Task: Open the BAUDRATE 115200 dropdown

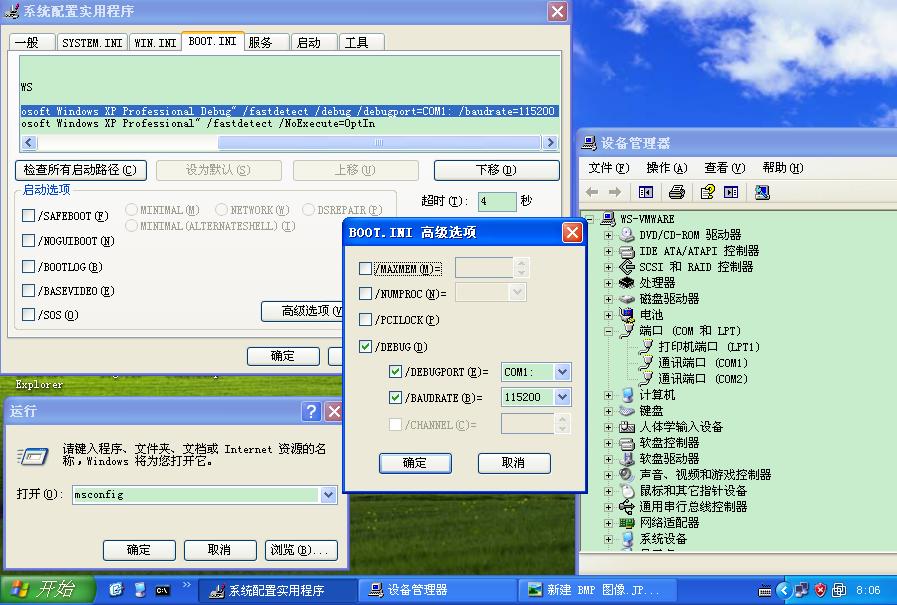Action: pyautogui.click(x=562, y=397)
